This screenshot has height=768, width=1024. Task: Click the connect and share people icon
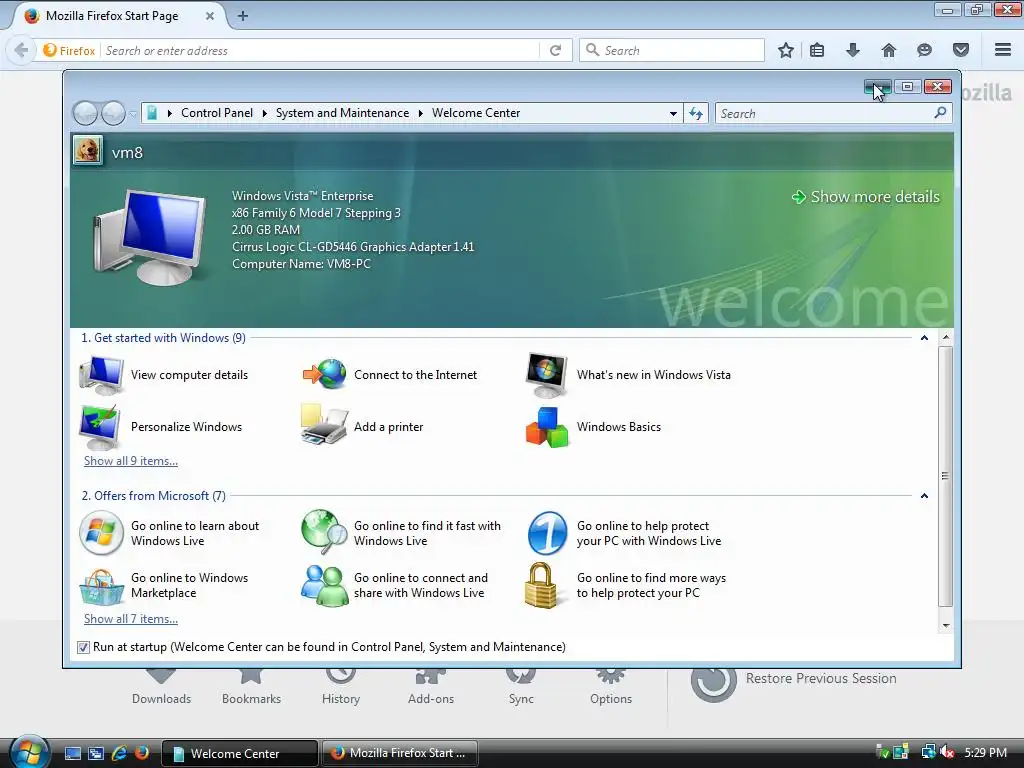pyautogui.click(x=325, y=585)
